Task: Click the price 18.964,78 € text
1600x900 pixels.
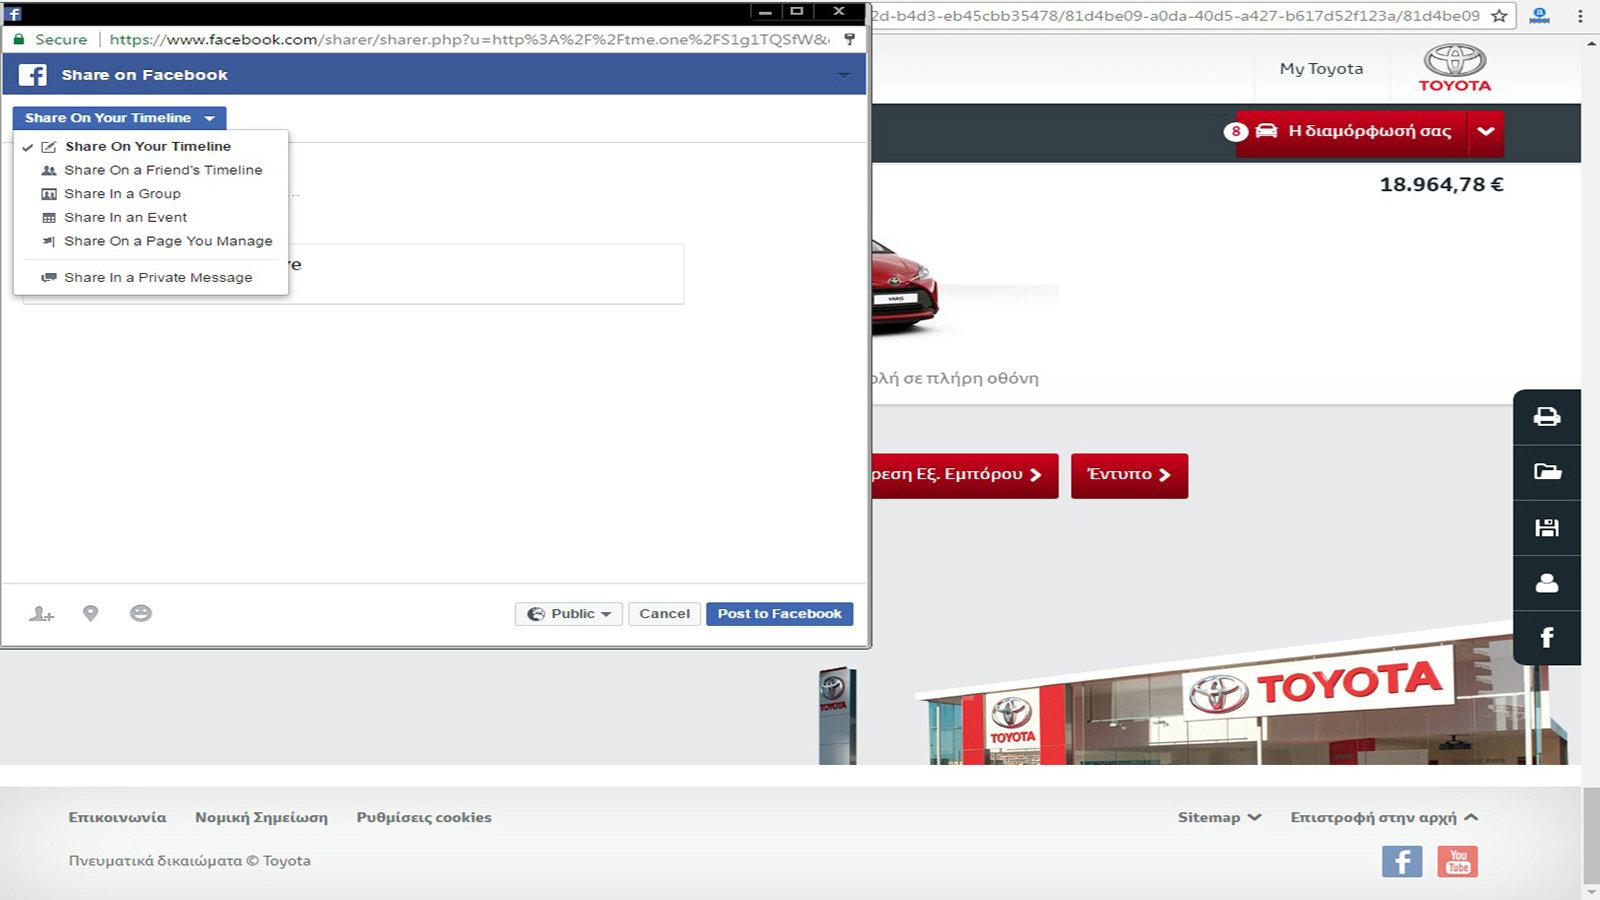Action: pos(1441,184)
